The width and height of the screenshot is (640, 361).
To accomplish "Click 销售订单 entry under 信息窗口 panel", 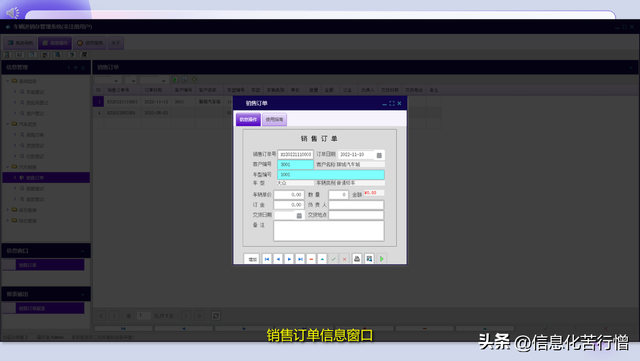I will point(50,265).
